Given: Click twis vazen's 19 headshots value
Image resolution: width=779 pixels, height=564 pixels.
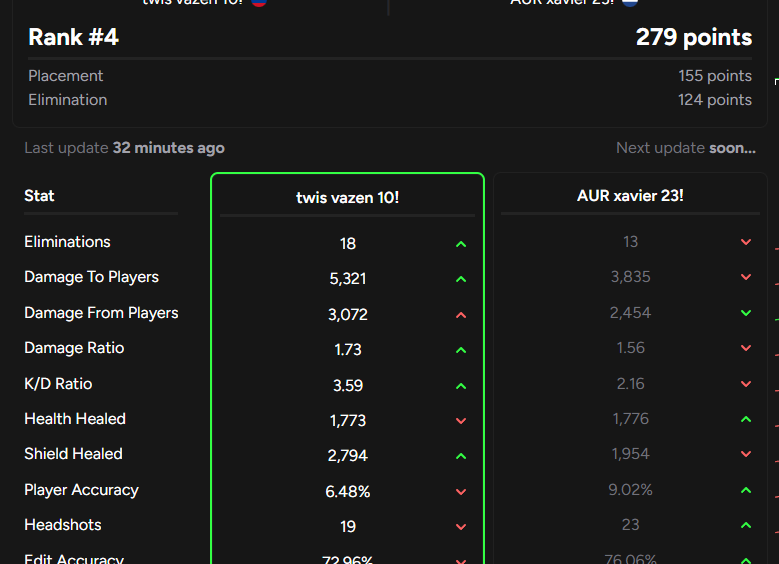Looking at the screenshot, I should tap(347, 526).
